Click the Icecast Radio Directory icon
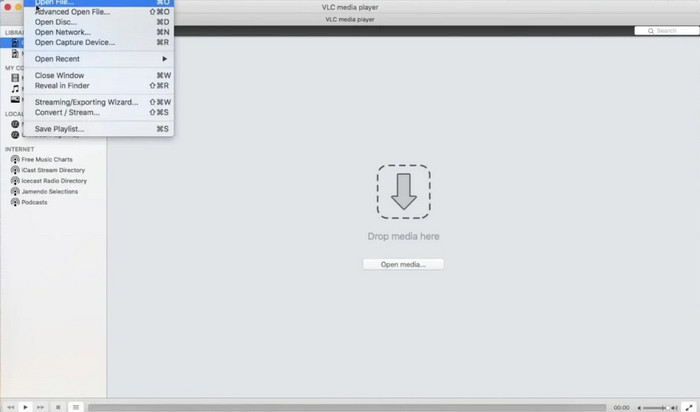Viewport: 700px width, 412px height. (15, 181)
